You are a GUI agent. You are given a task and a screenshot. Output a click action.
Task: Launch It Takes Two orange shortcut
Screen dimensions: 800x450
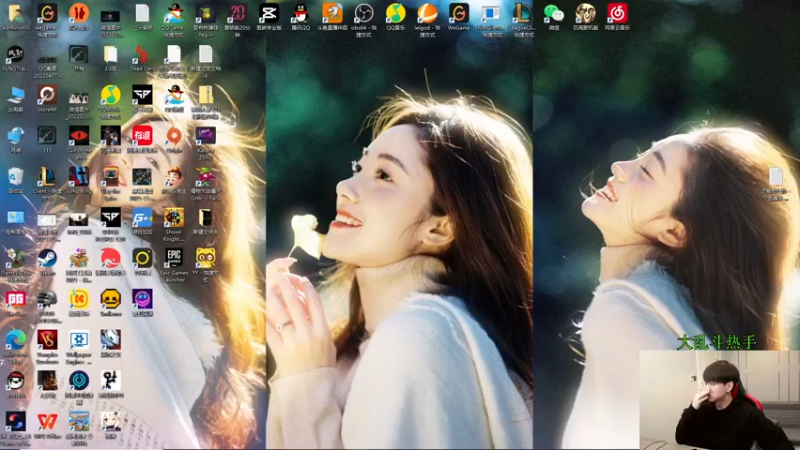click(79, 13)
